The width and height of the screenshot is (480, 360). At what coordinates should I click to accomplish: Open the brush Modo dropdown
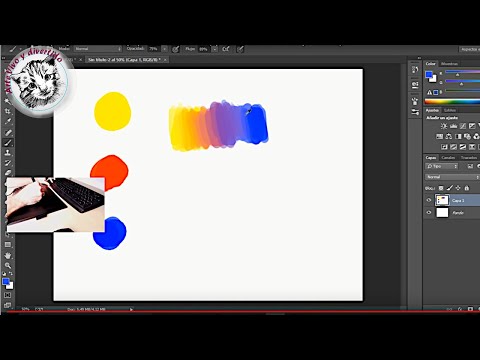[98, 49]
